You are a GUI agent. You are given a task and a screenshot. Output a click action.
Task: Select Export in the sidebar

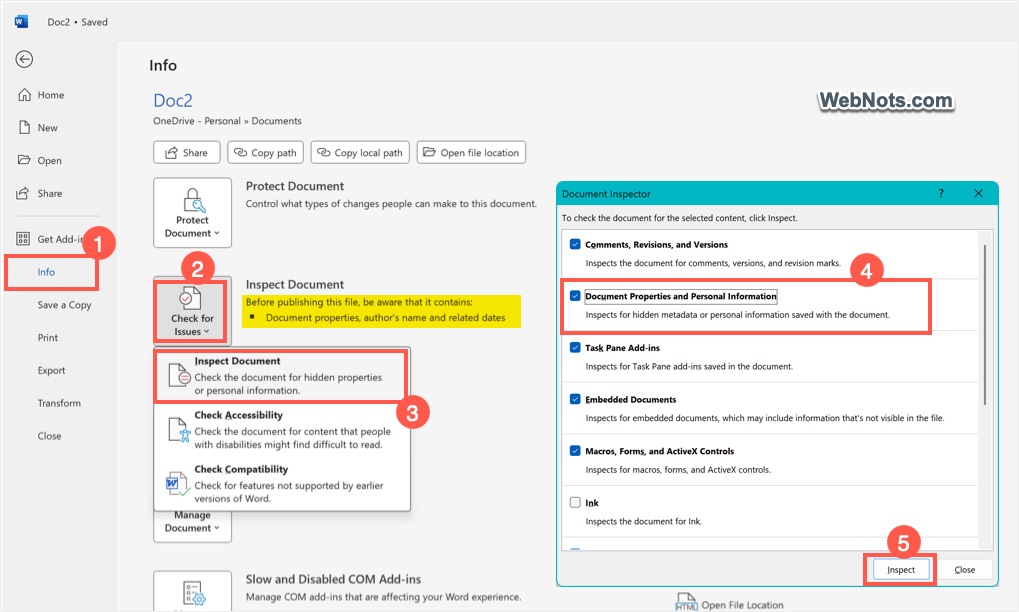click(x=51, y=370)
